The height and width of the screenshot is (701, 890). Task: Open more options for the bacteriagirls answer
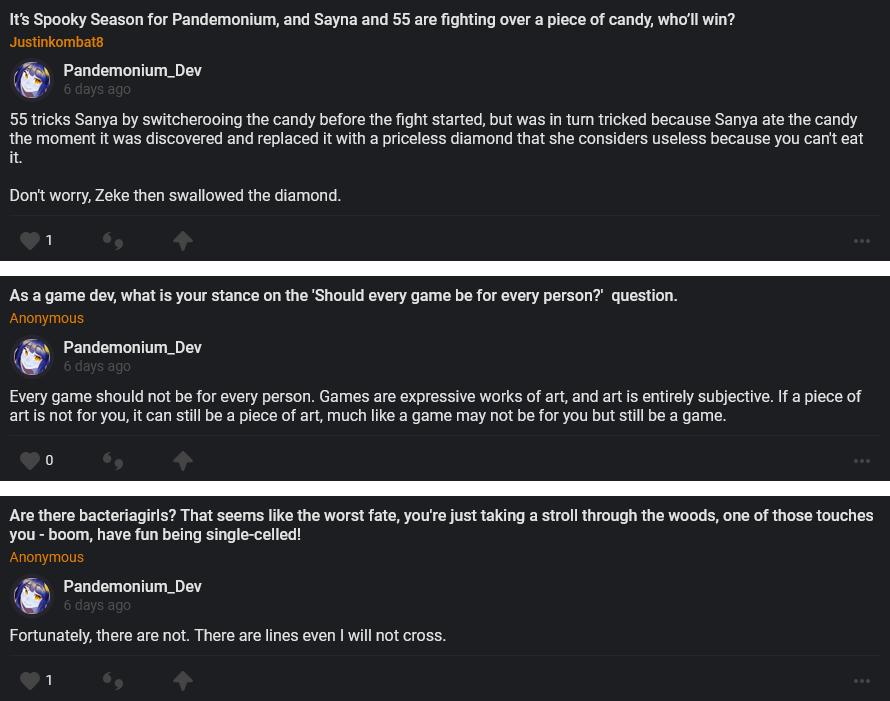coord(862,681)
